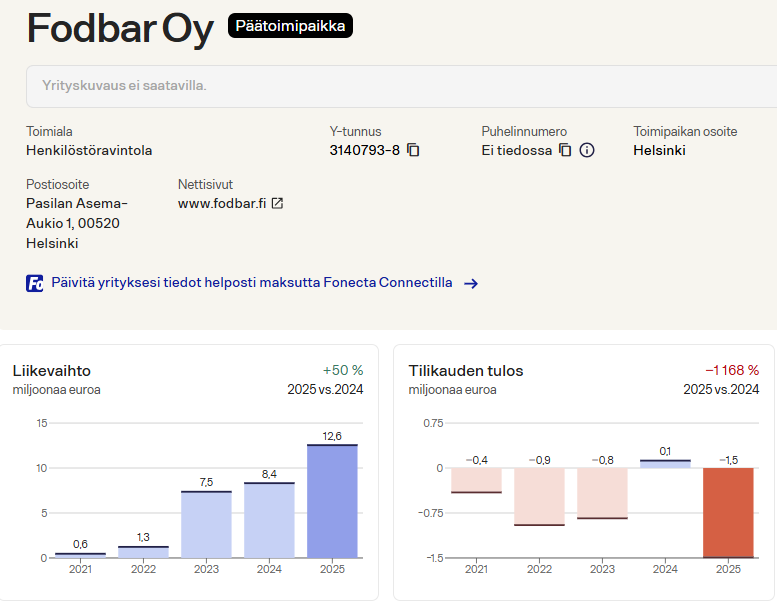Click the miljoonaa euroa label under Liikevaihto
777x608 pixels.
(x=56, y=390)
